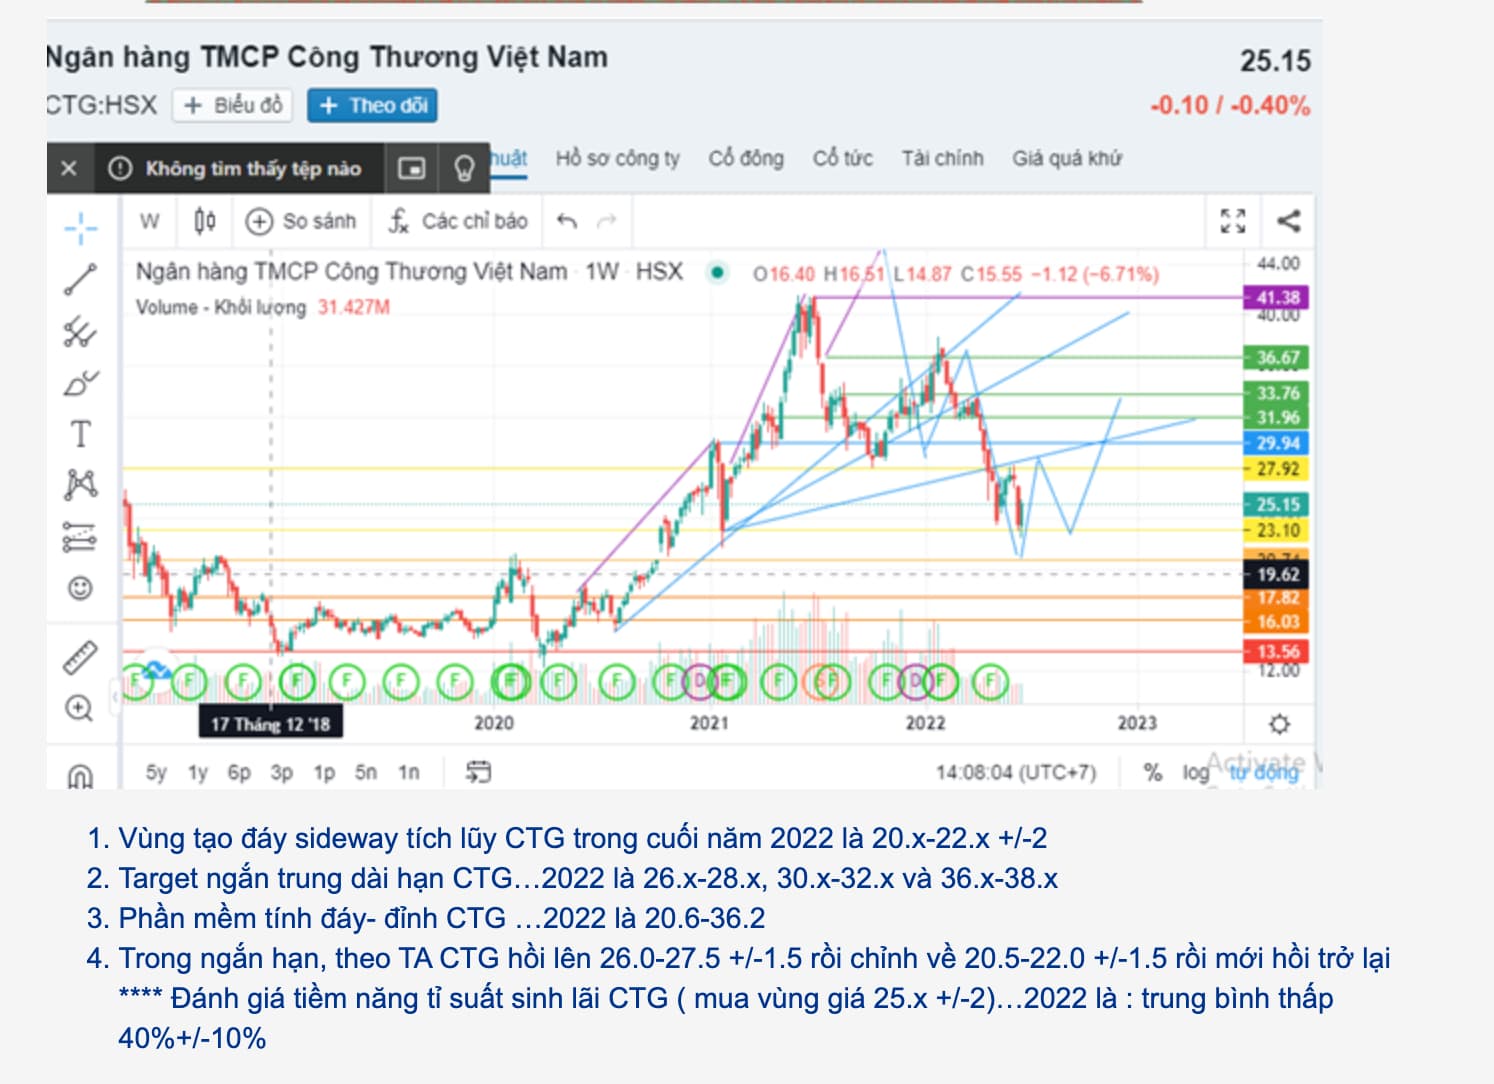The image size is (1494, 1084).
Task: Click the 'CTG:HSX' ticker symbol
Action: 102,105
